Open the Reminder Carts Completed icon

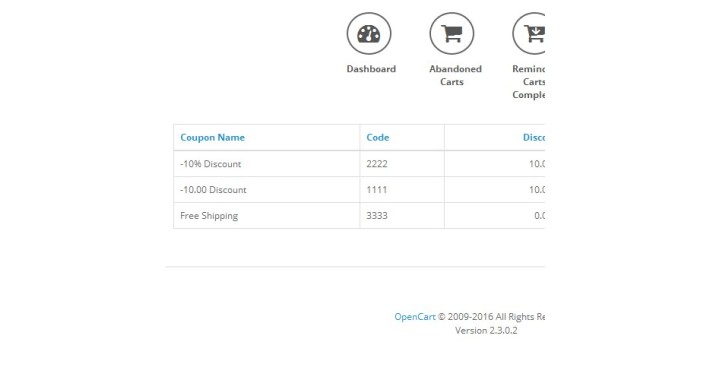click(x=528, y=34)
